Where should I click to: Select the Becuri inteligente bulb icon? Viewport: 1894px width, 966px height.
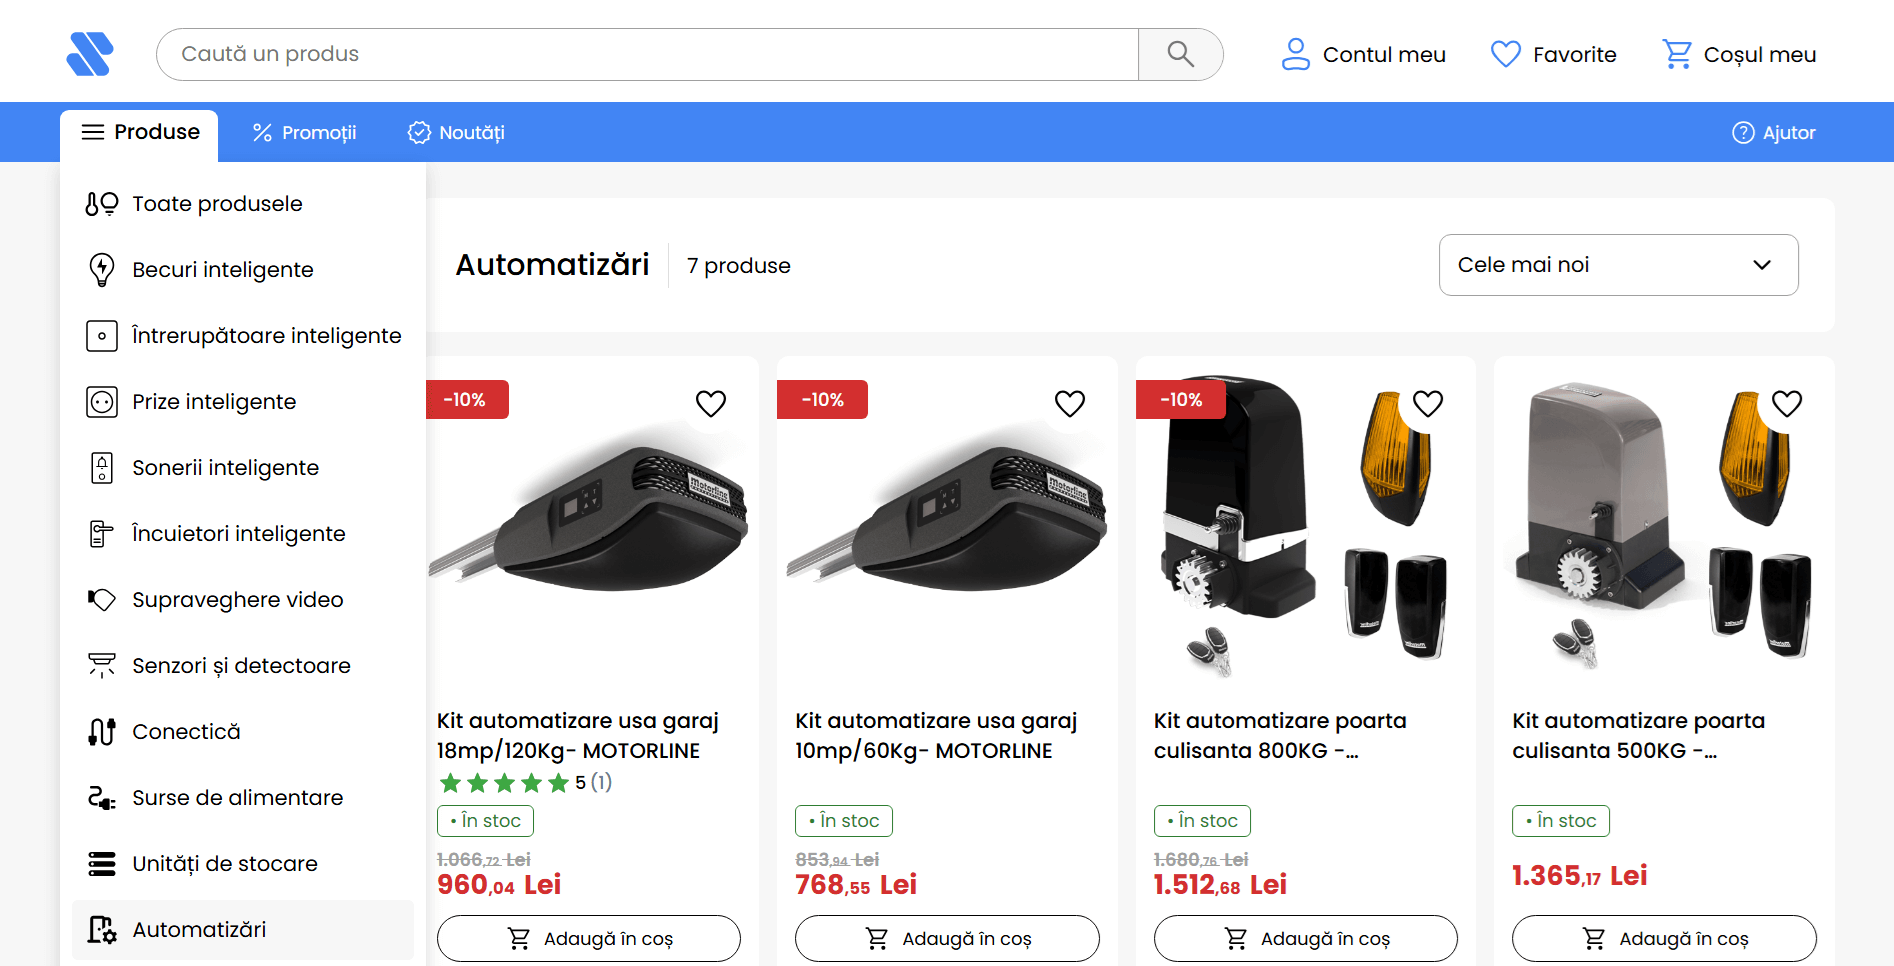[102, 270]
